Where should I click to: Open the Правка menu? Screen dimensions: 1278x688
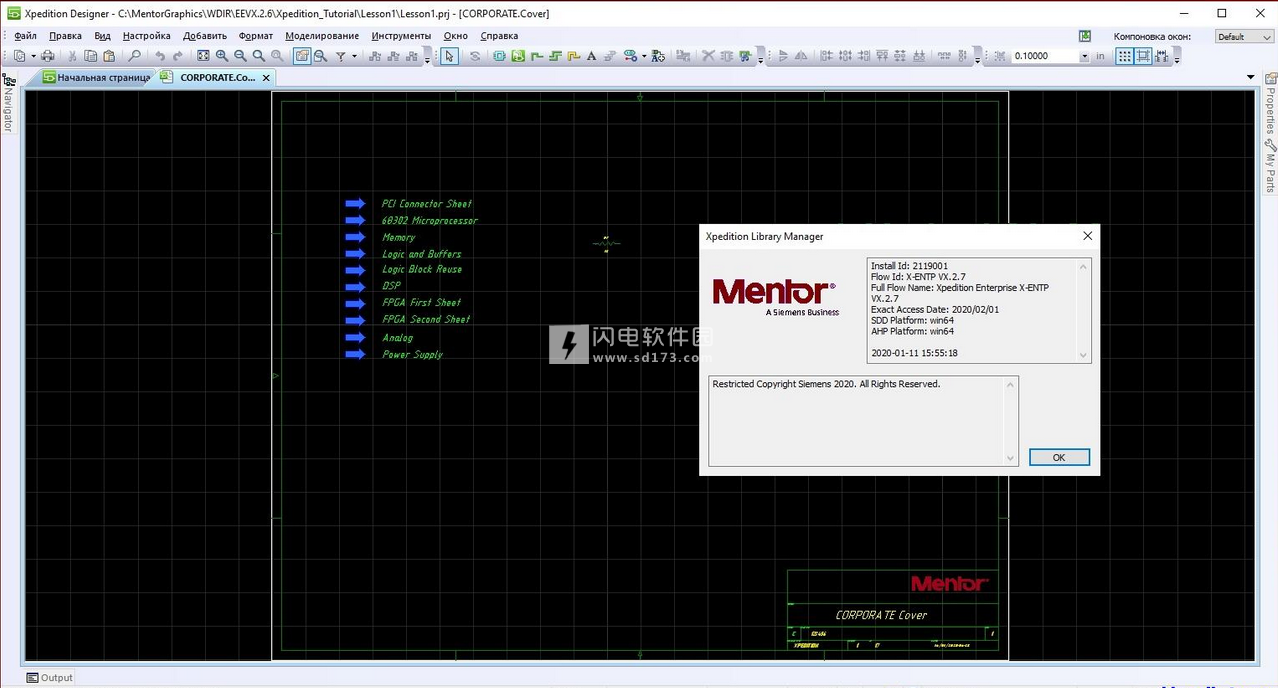click(65, 36)
